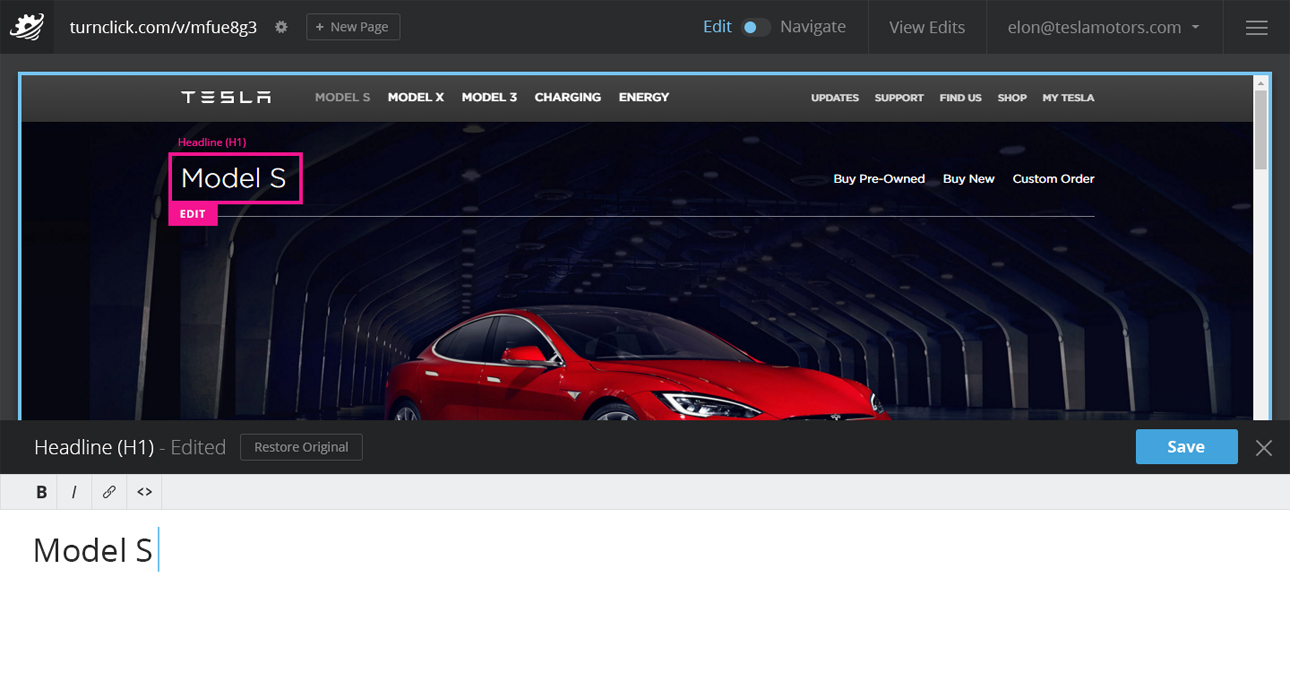1290x681 pixels.
Task: Open the Model X menu item
Action: [x=415, y=97]
